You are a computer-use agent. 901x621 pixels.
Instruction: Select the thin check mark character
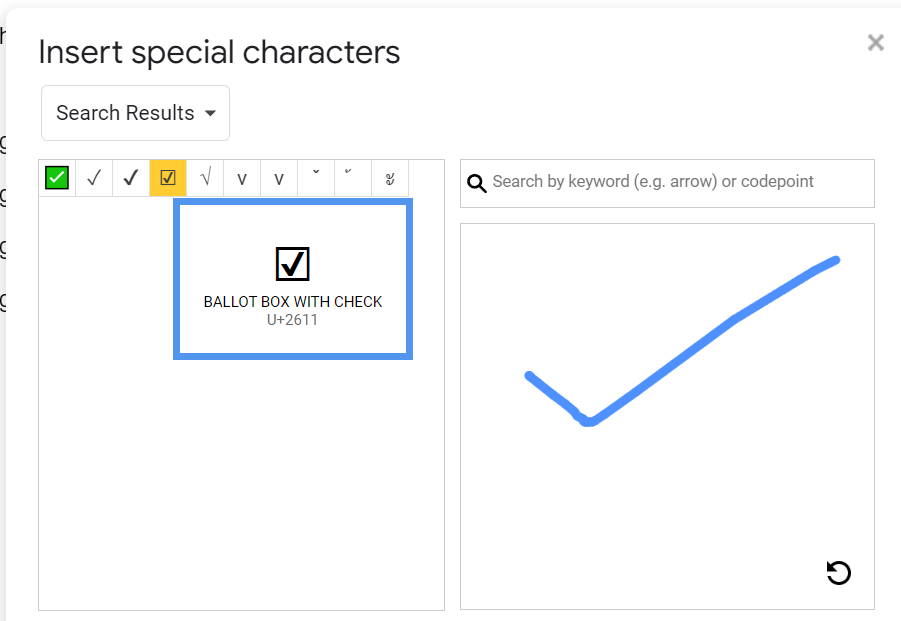pos(94,178)
